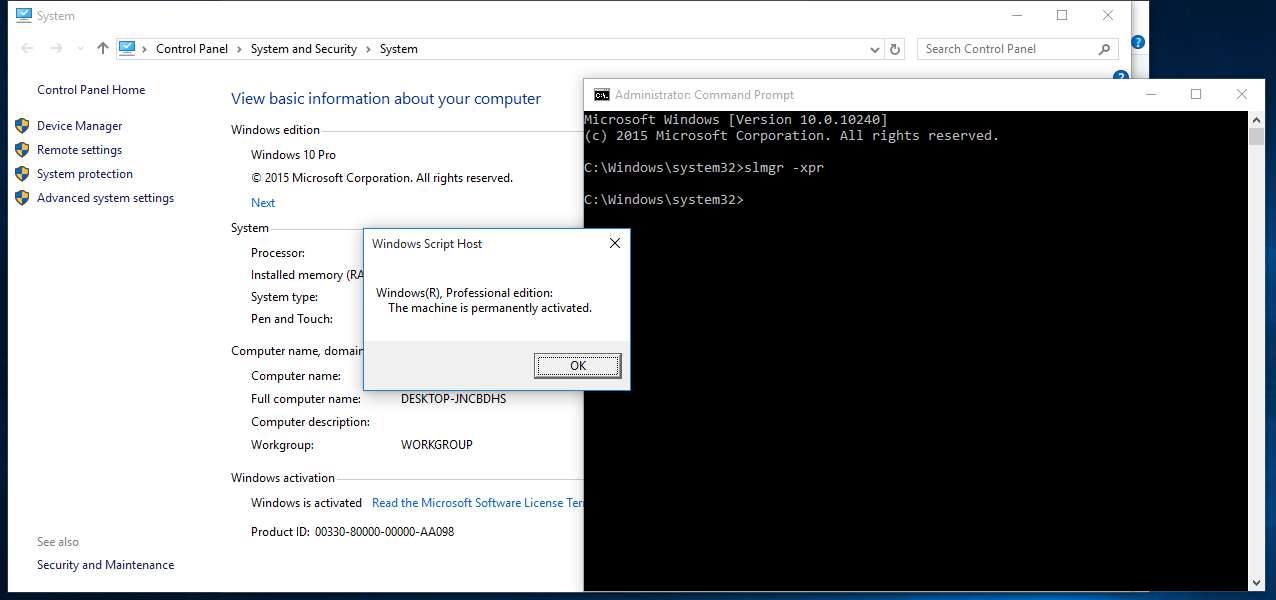Viewport: 1276px width, 600px height.
Task: Read the Microsoft Software License Terms link
Action: 477,503
